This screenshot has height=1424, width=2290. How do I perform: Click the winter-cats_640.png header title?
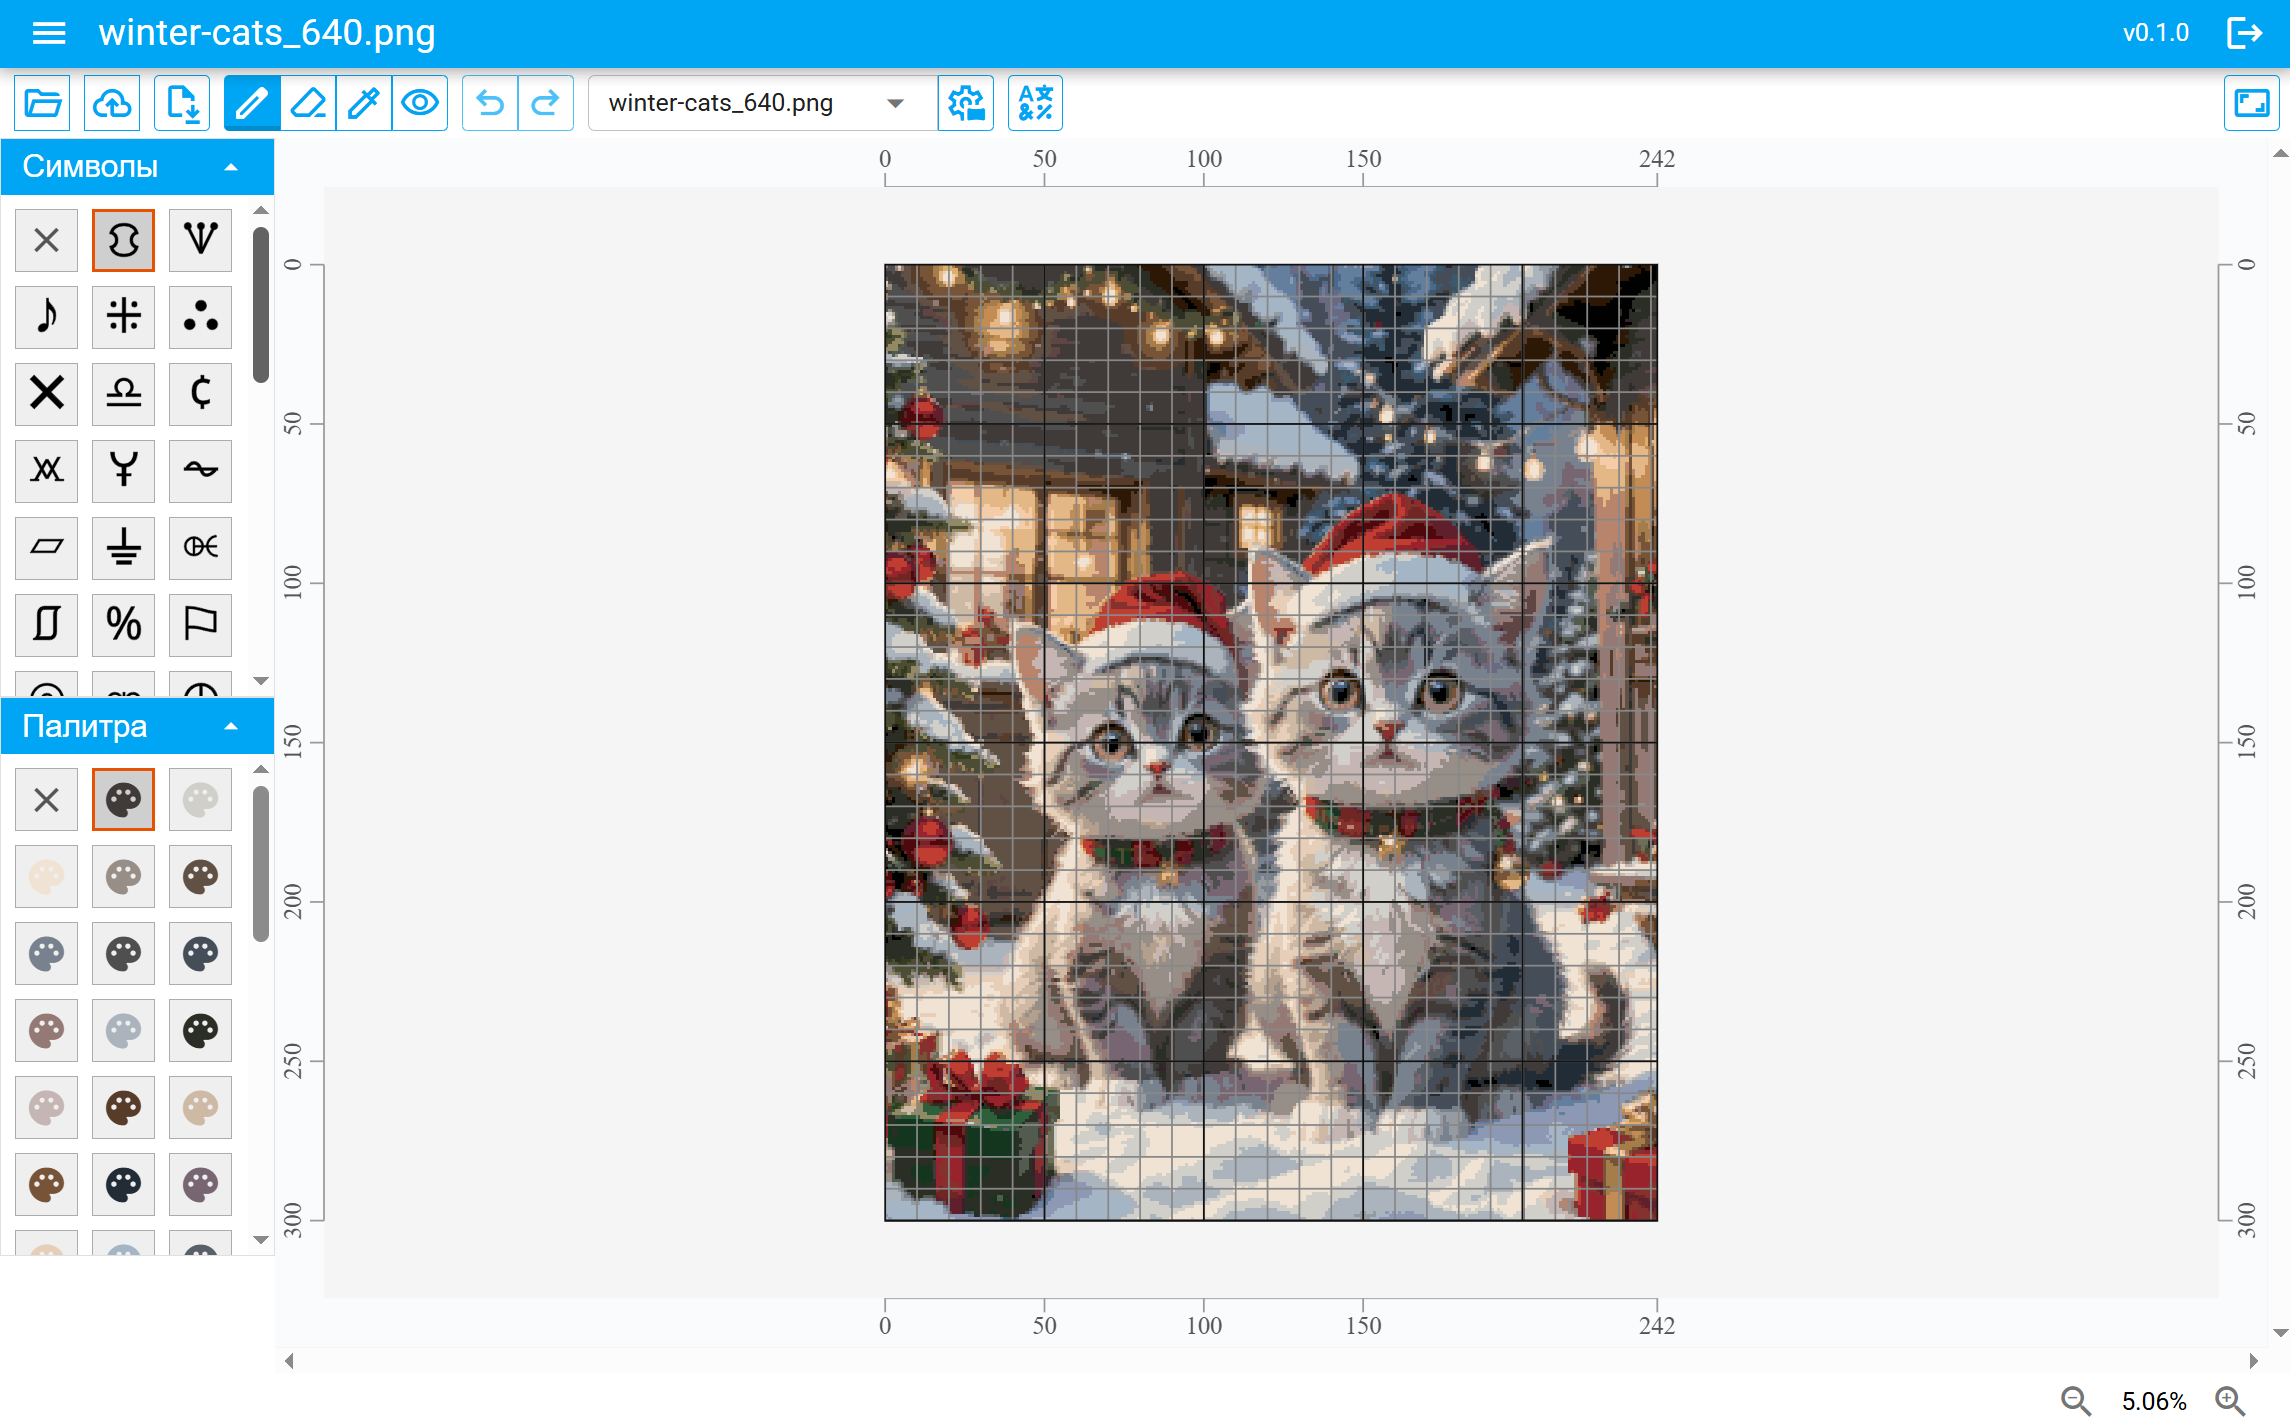point(267,33)
